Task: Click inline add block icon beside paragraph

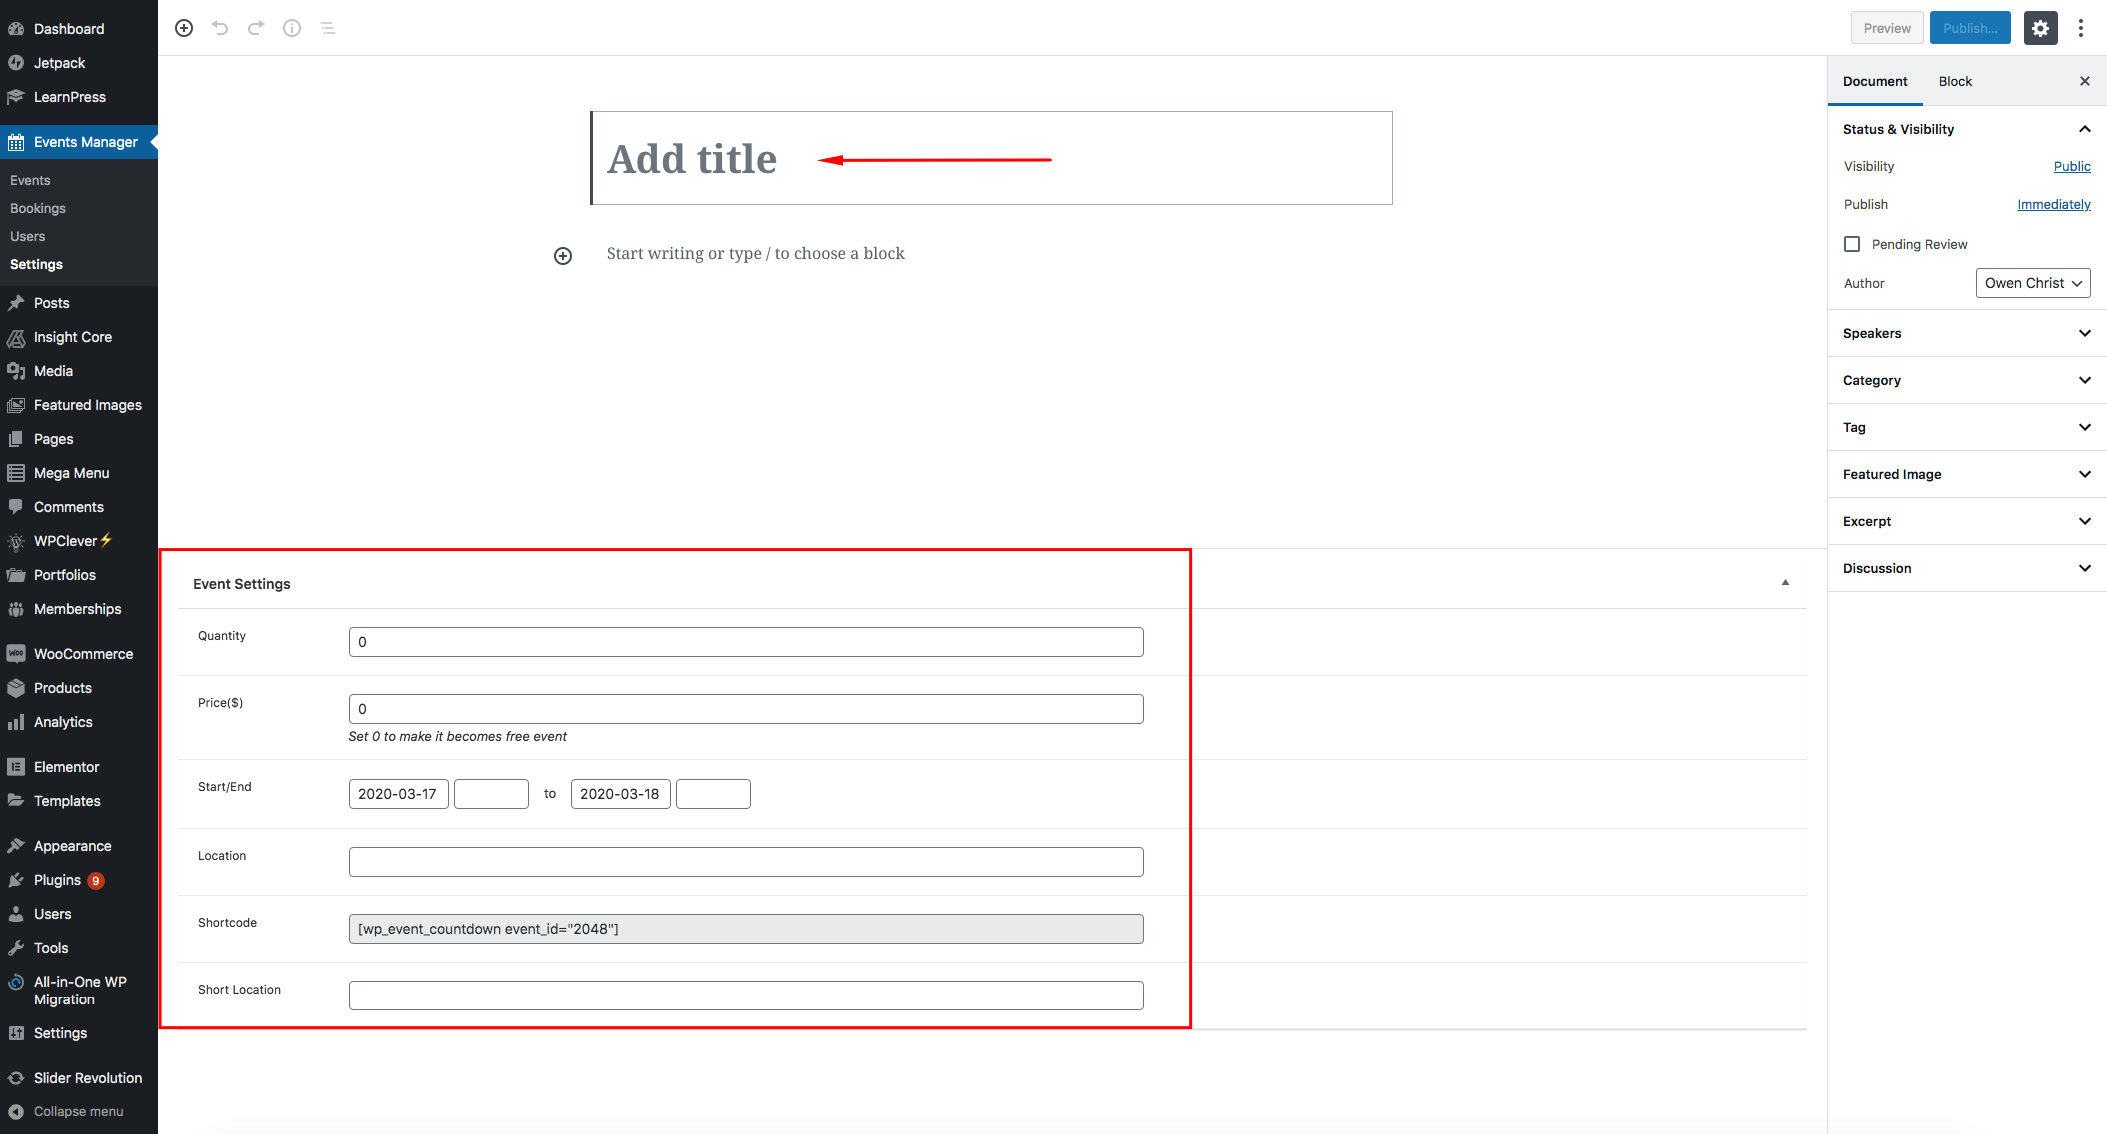Action: point(563,256)
